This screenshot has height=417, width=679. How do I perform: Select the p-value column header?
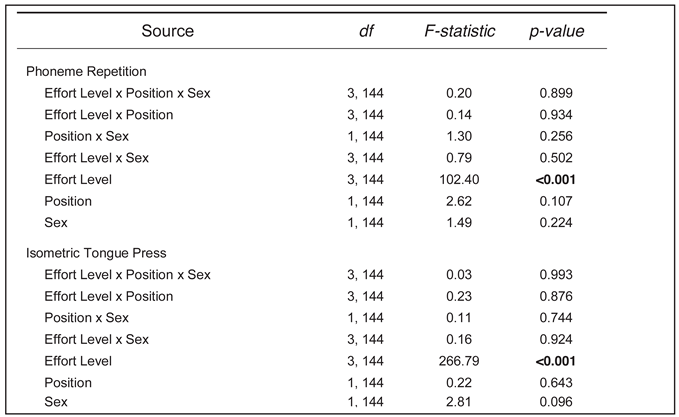[556, 31]
